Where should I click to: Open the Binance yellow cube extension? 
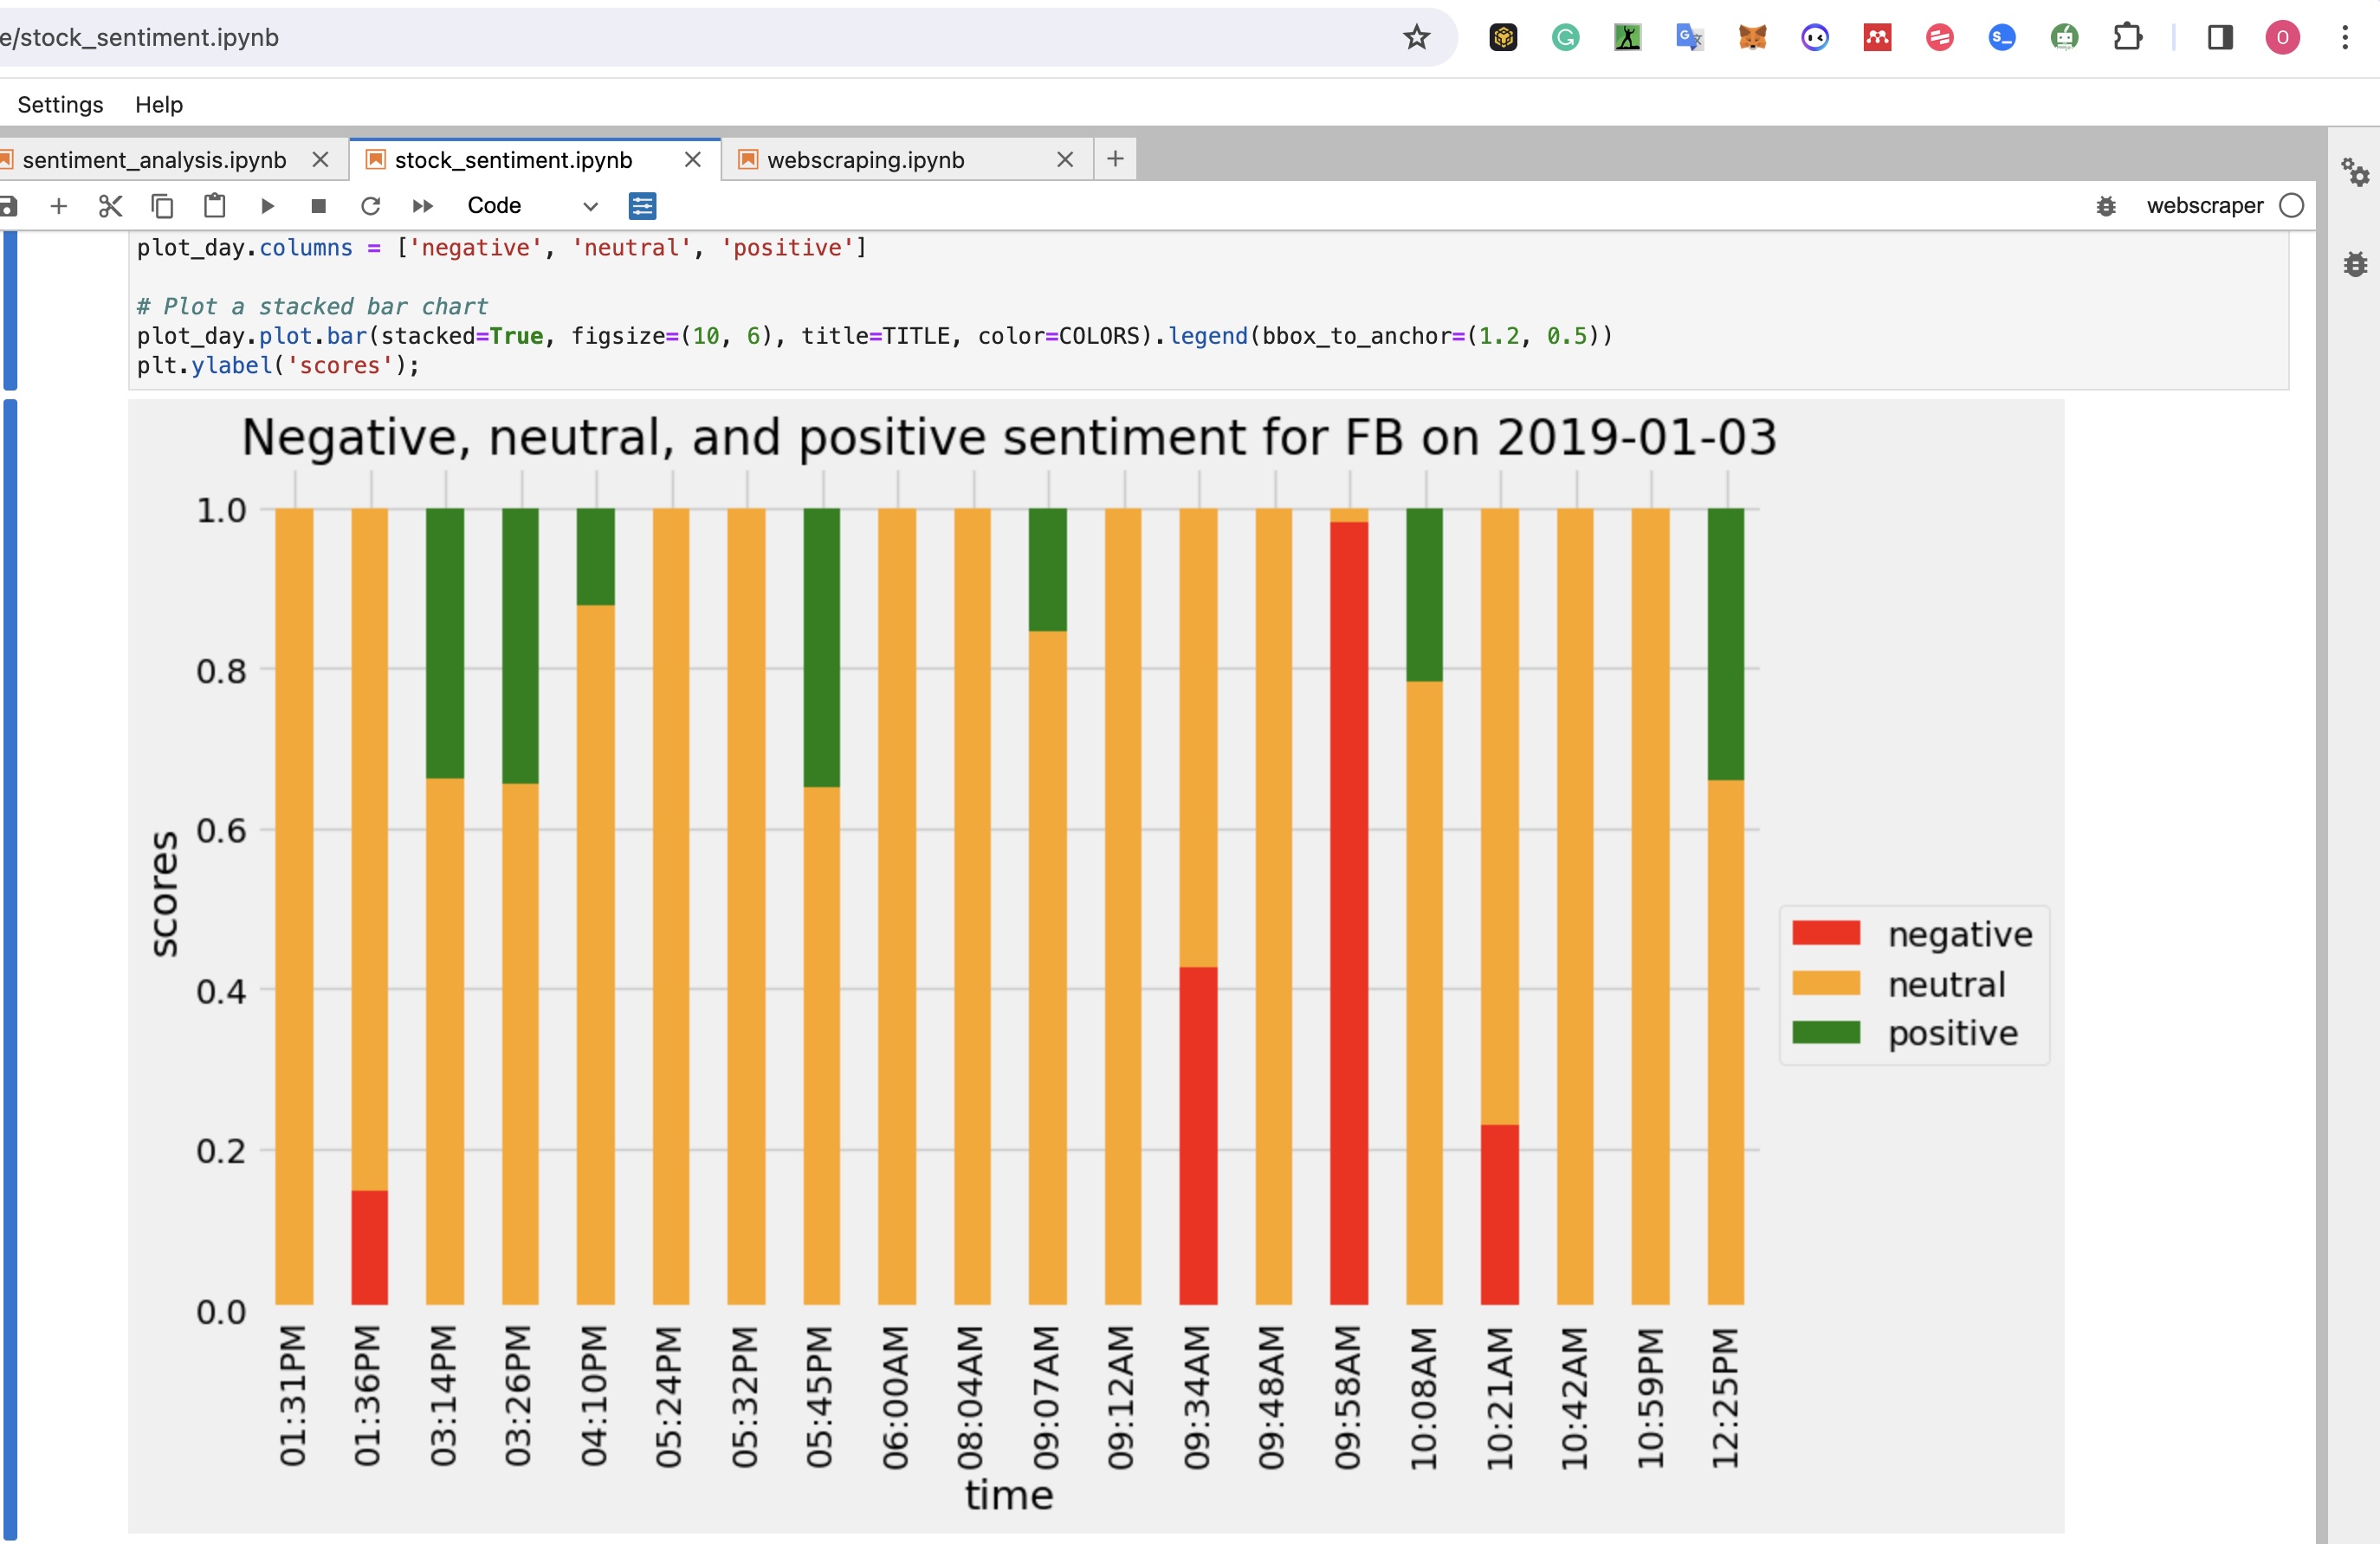pos(1503,38)
